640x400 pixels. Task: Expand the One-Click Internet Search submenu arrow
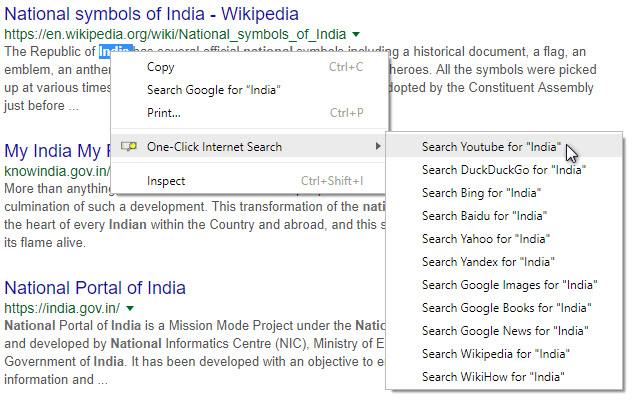click(x=378, y=147)
